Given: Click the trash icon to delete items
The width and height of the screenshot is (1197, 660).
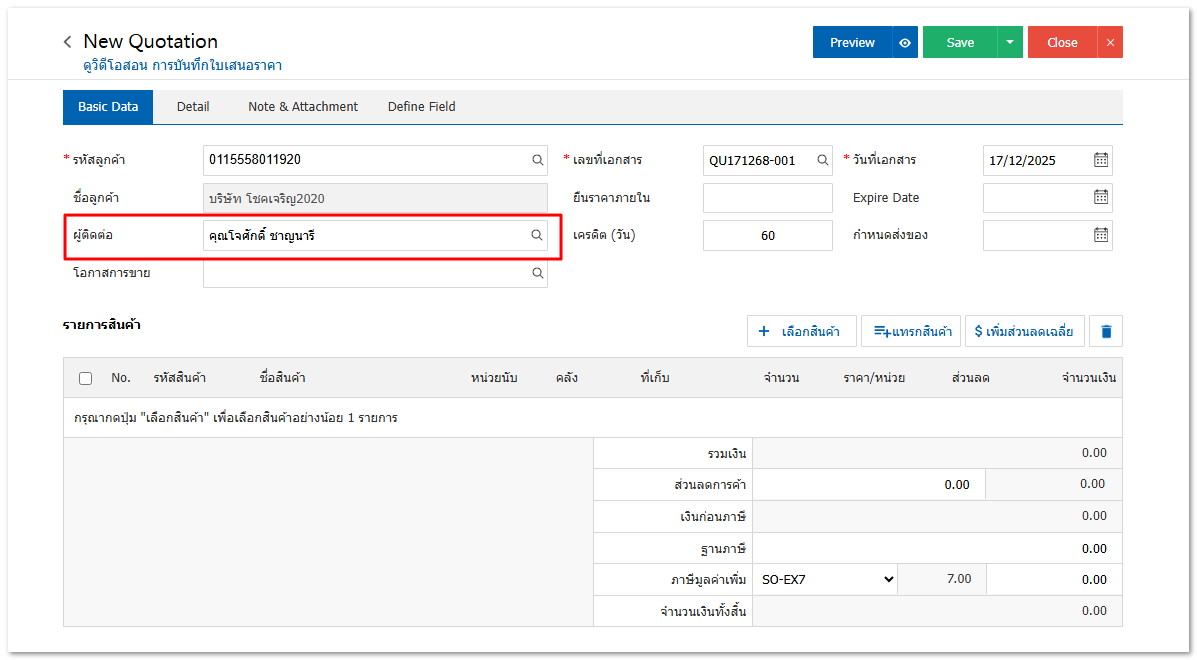Looking at the screenshot, I should point(1106,331).
